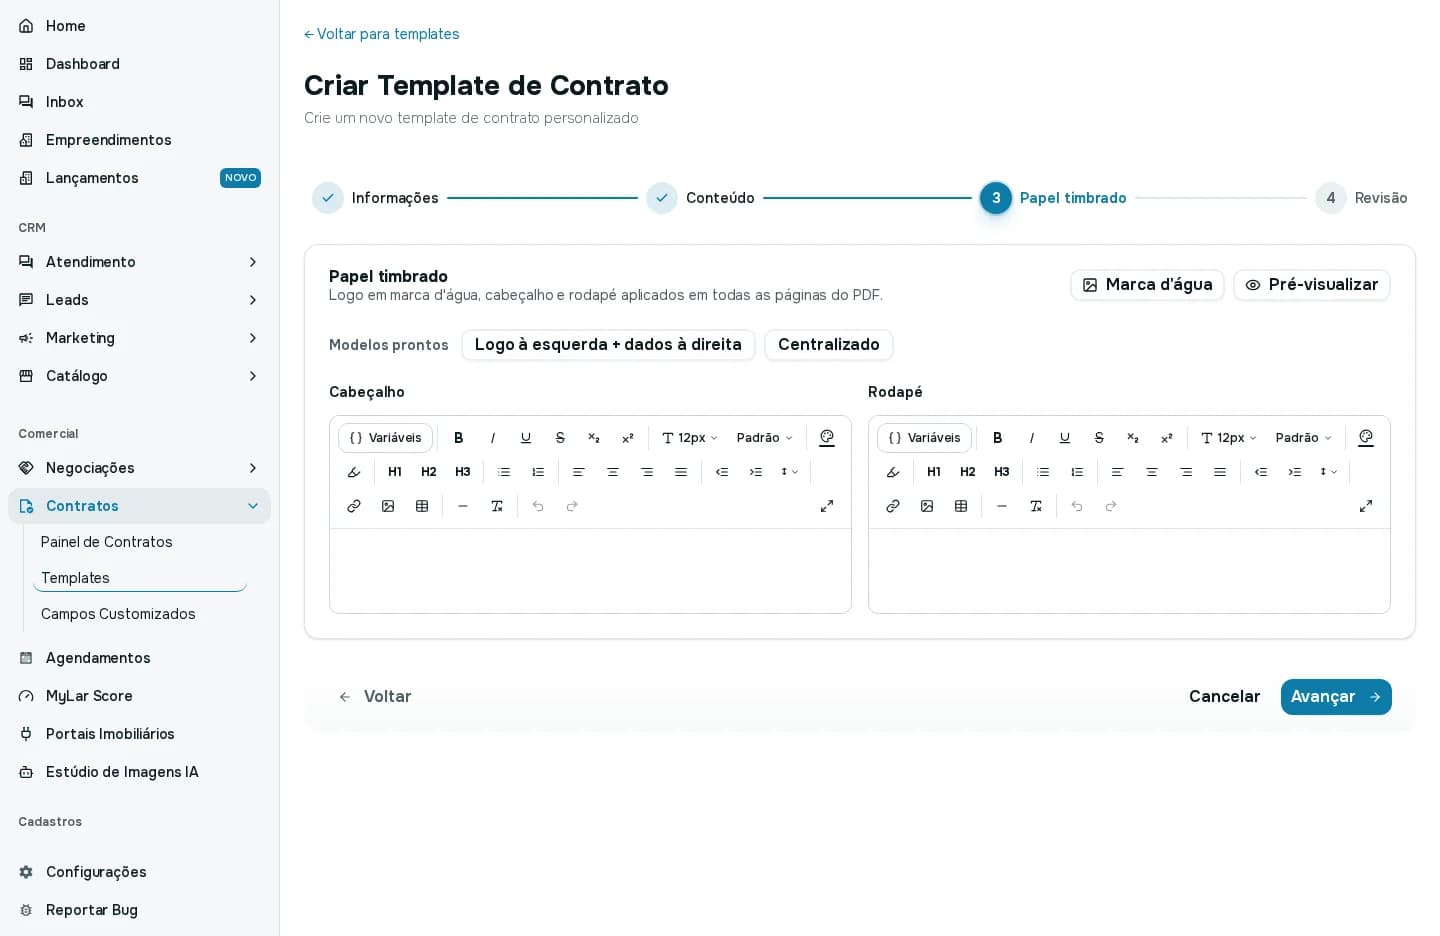
Task: Open highlight tool in Cabeçalho editor
Action: pyautogui.click(x=354, y=472)
